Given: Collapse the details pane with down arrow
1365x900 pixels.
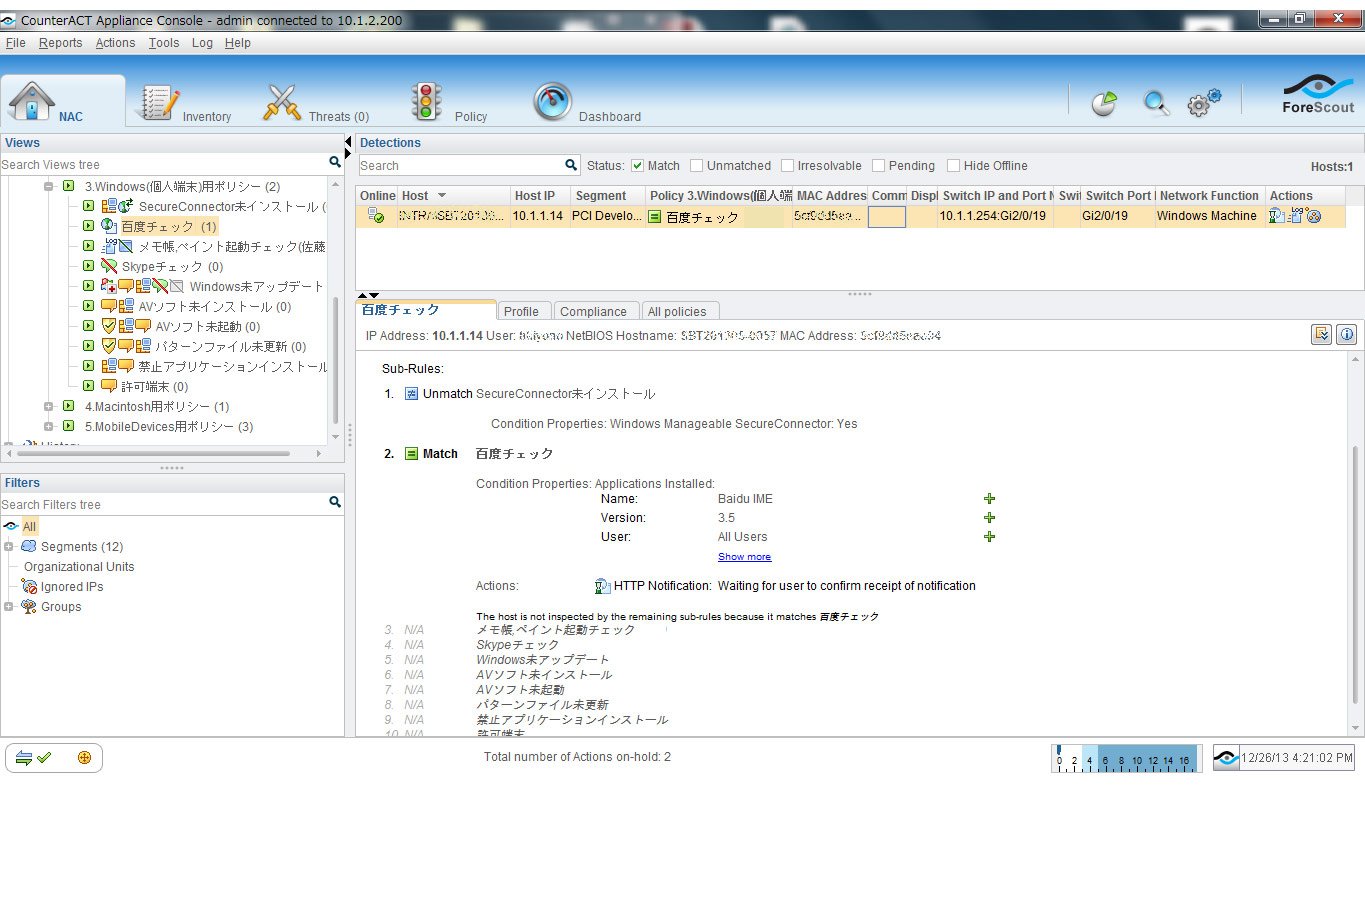Looking at the screenshot, I should tap(374, 296).
